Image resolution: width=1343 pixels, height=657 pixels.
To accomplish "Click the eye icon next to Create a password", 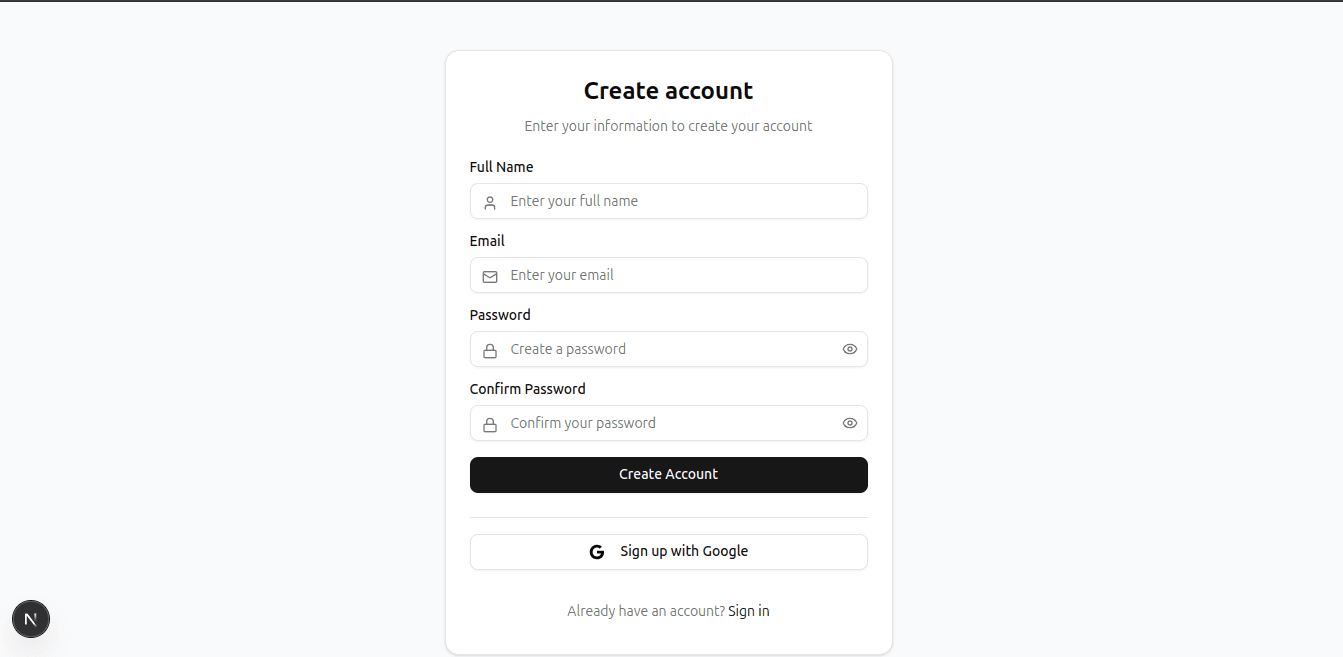I will click(x=849, y=349).
